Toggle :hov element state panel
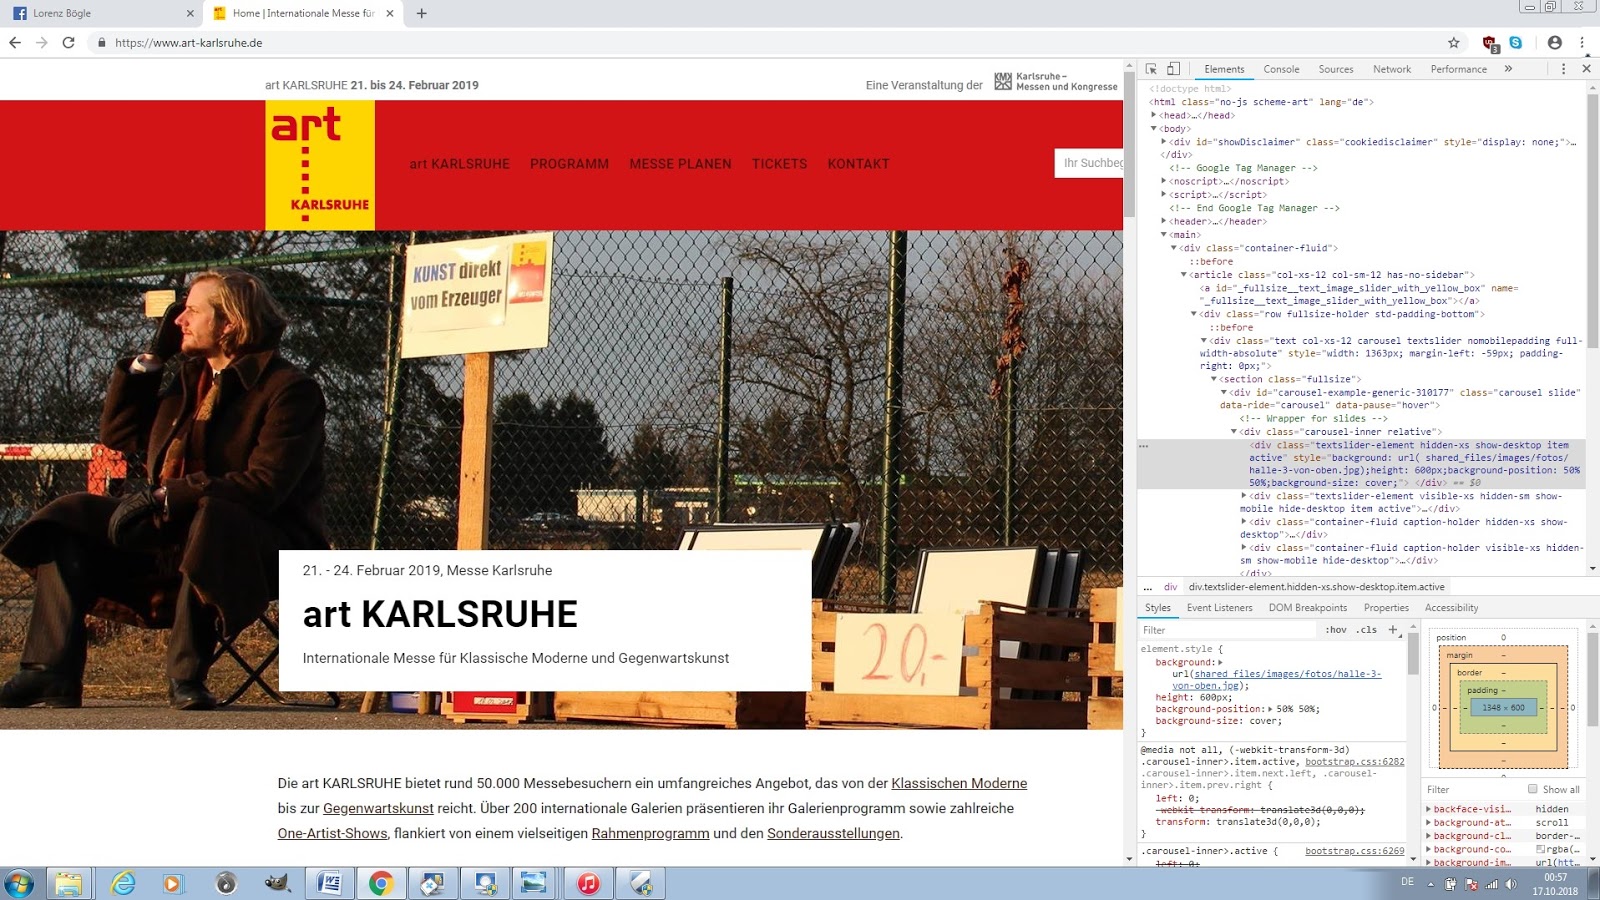The width and height of the screenshot is (1600, 900). tap(1336, 630)
